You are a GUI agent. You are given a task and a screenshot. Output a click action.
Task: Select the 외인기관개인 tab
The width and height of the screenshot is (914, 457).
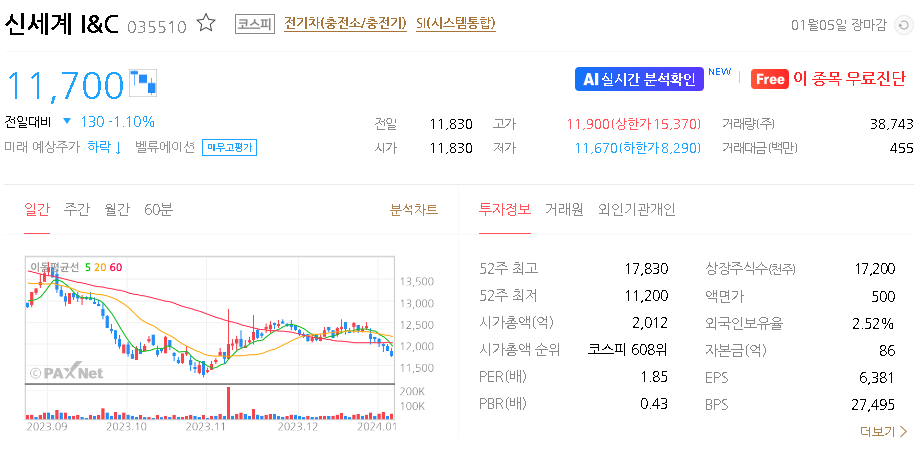(x=637, y=209)
